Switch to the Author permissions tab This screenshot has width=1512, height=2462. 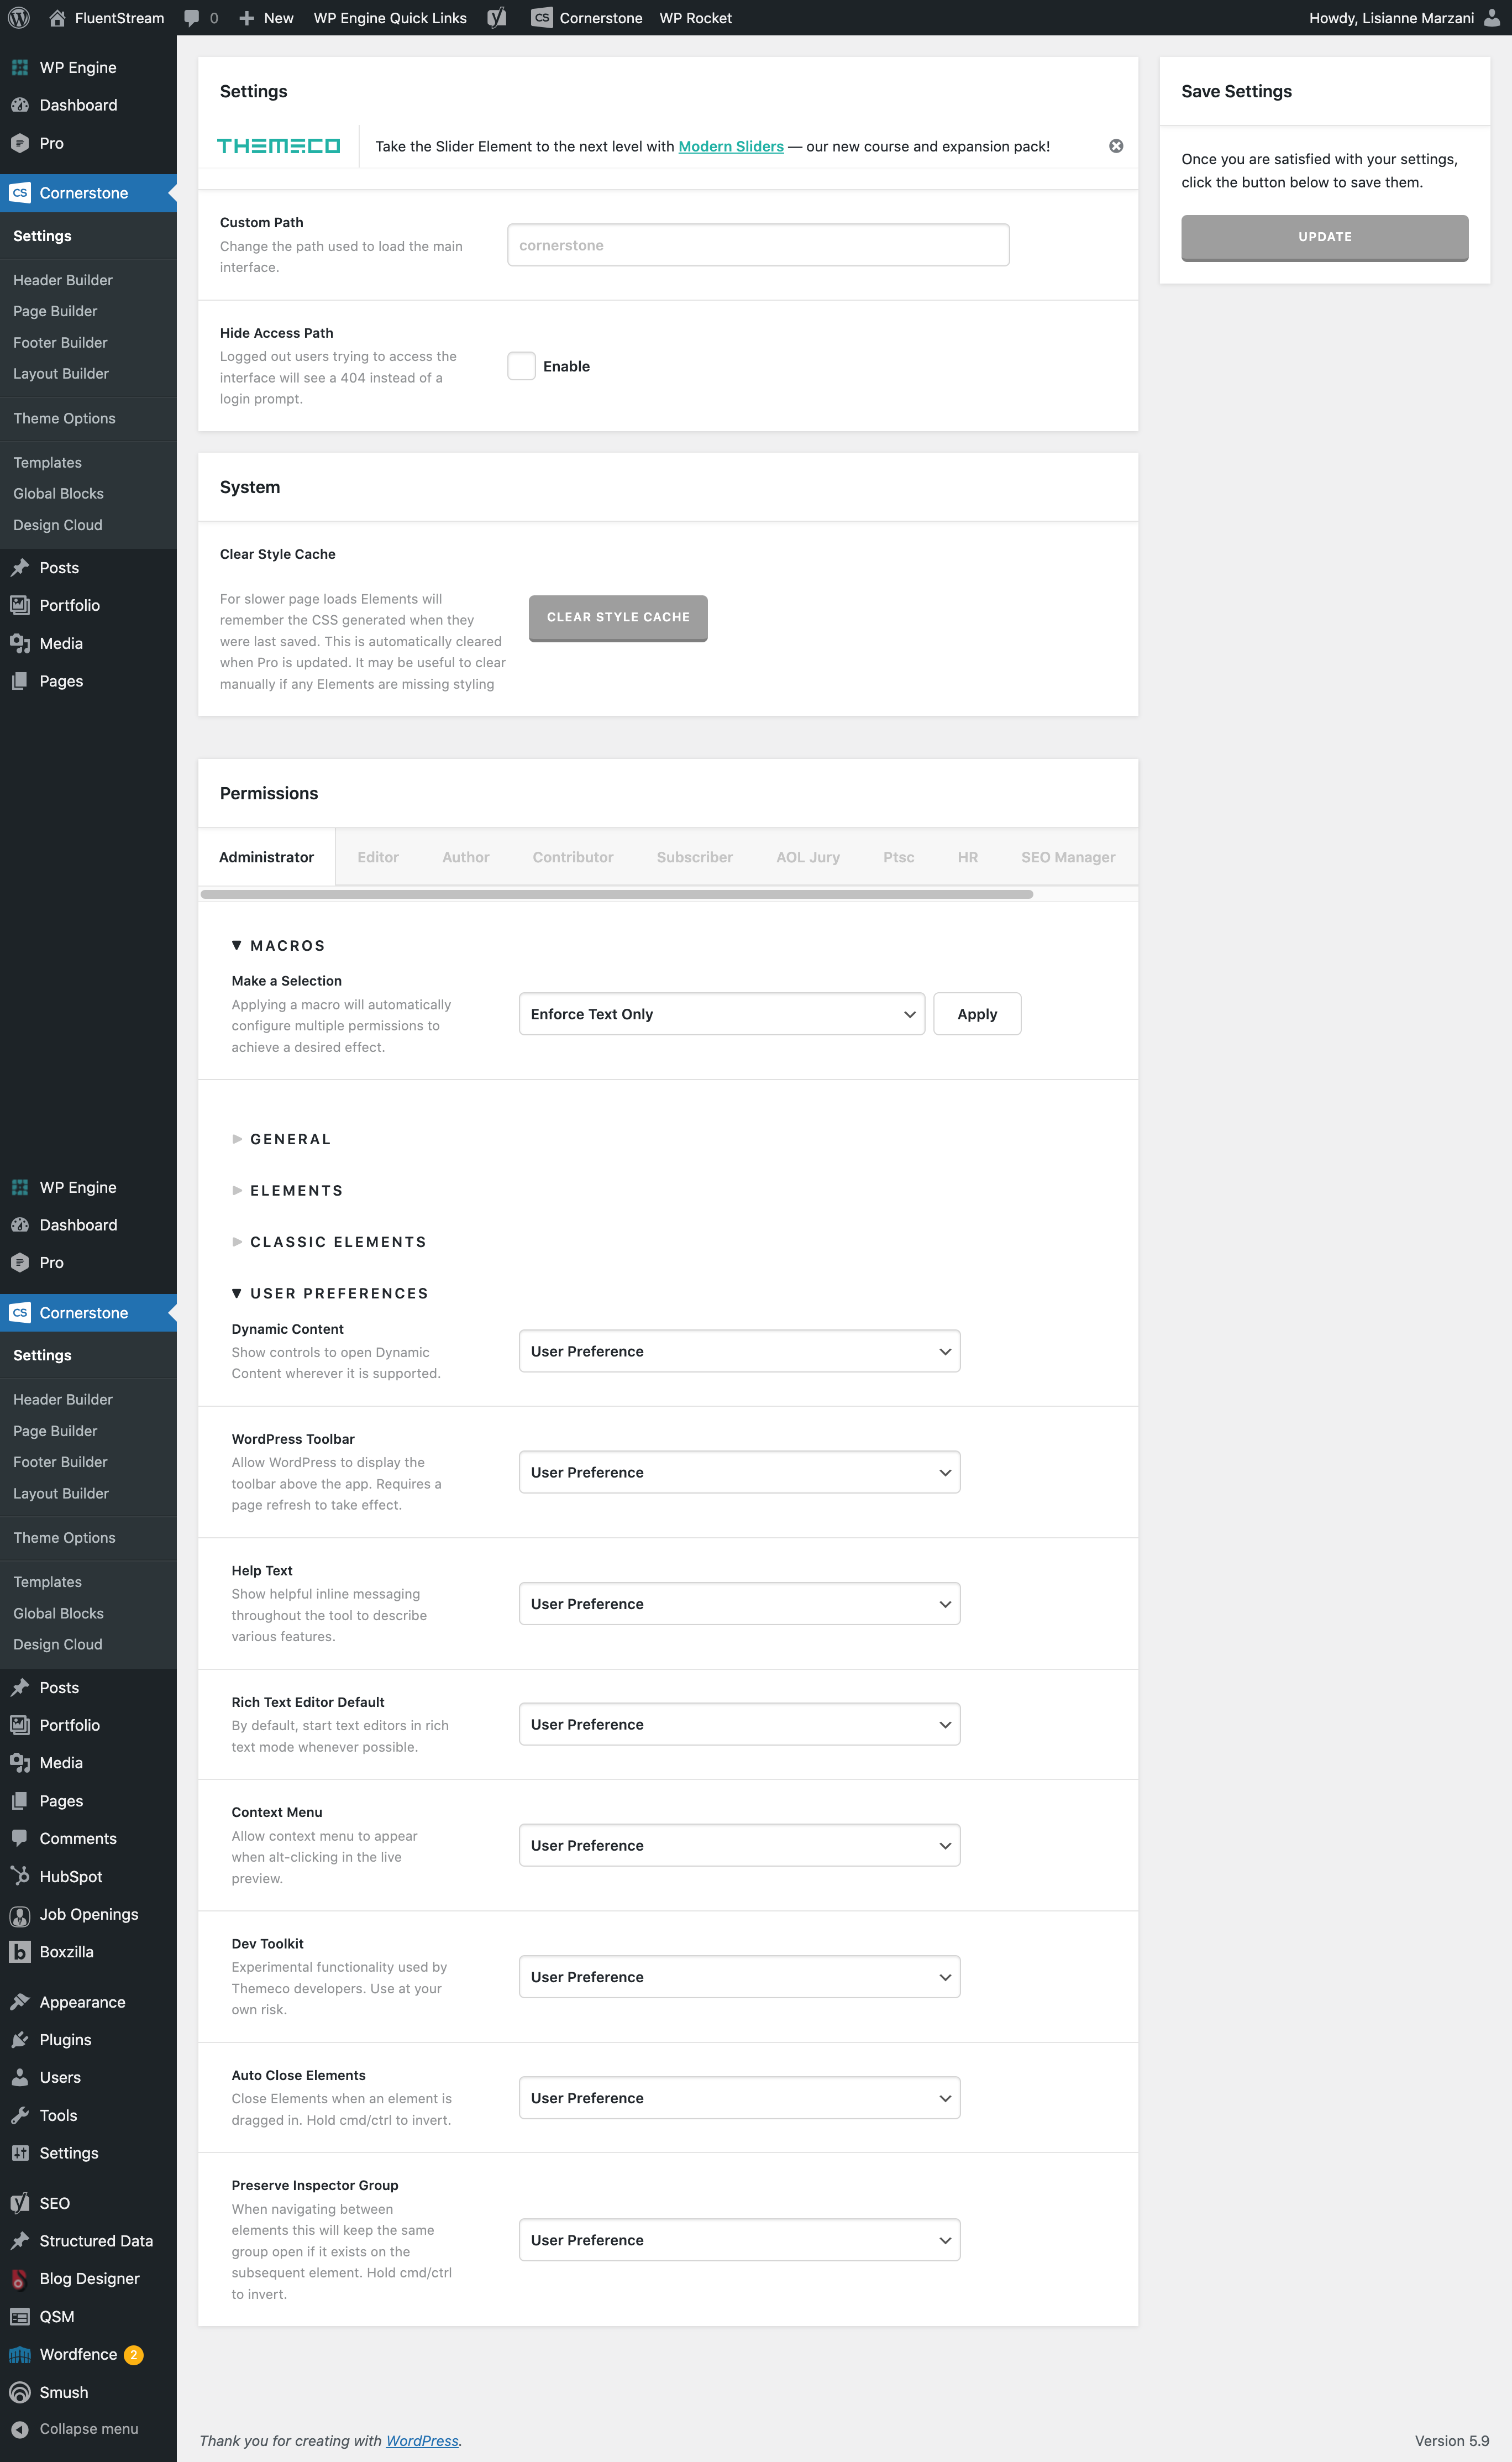pos(466,857)
